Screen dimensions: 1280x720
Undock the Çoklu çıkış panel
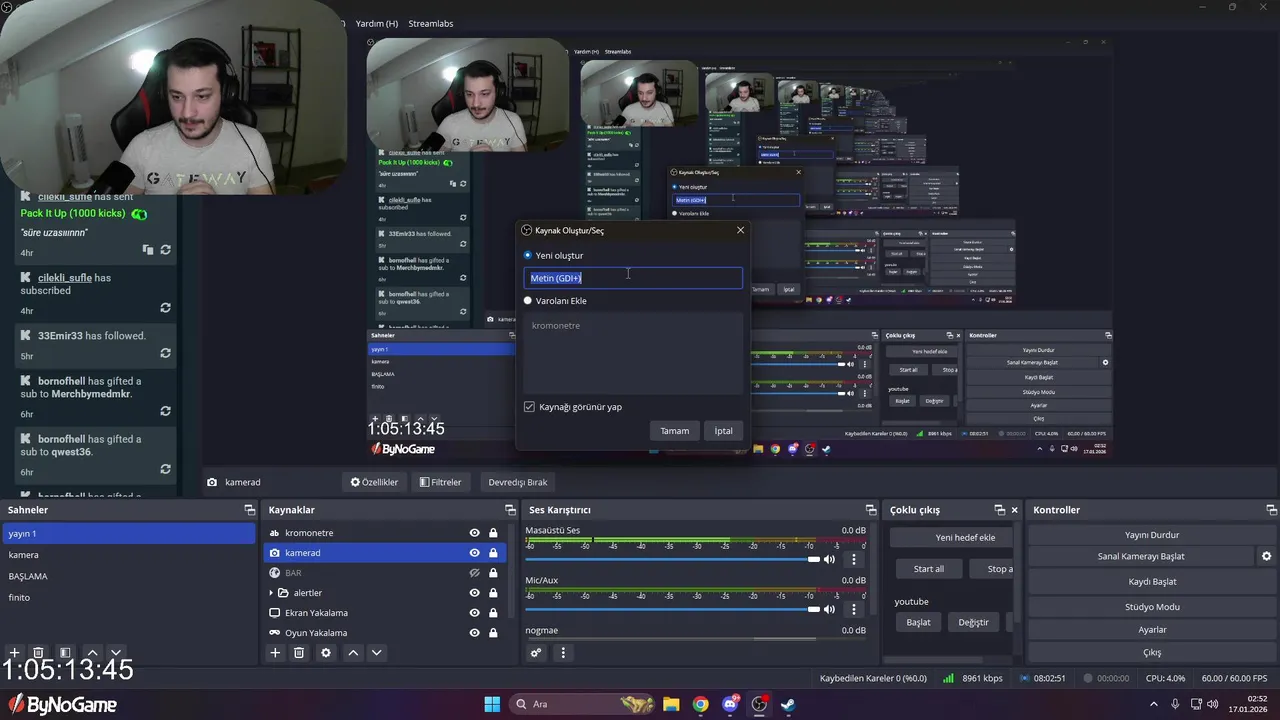tap(999, 510)
